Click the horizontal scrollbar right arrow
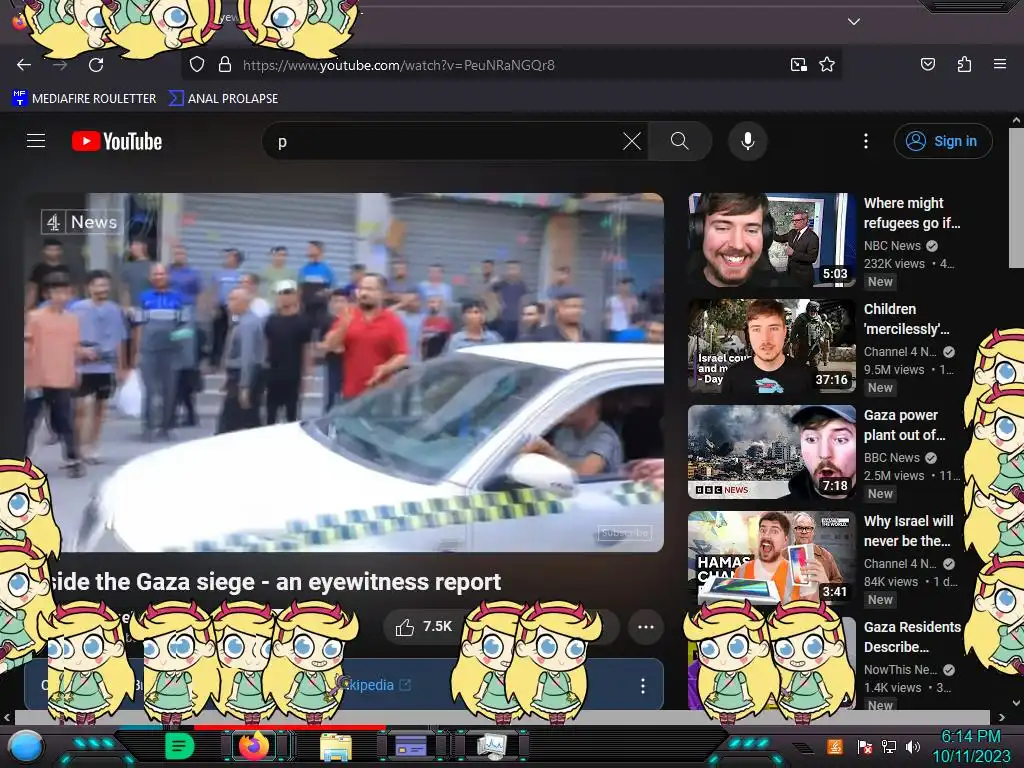Screen dimensions: 1024x768 tap(1002, 718)
